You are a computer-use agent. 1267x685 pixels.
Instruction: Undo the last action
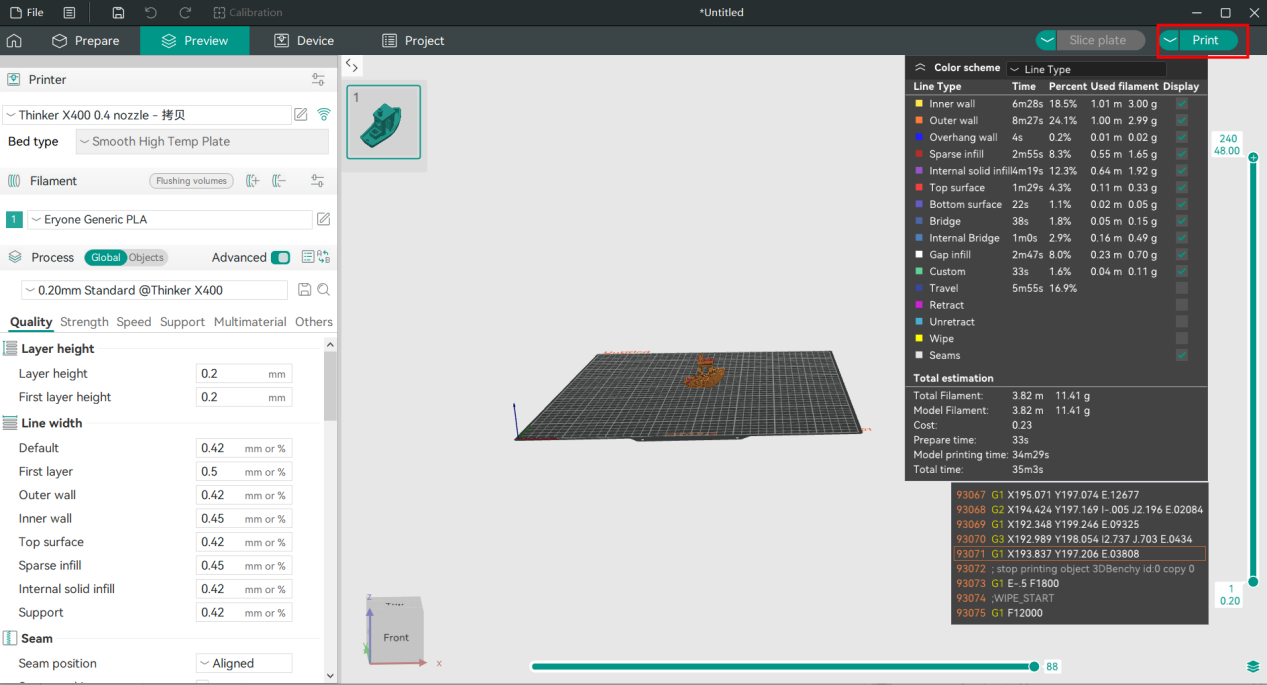click(151, 13)
